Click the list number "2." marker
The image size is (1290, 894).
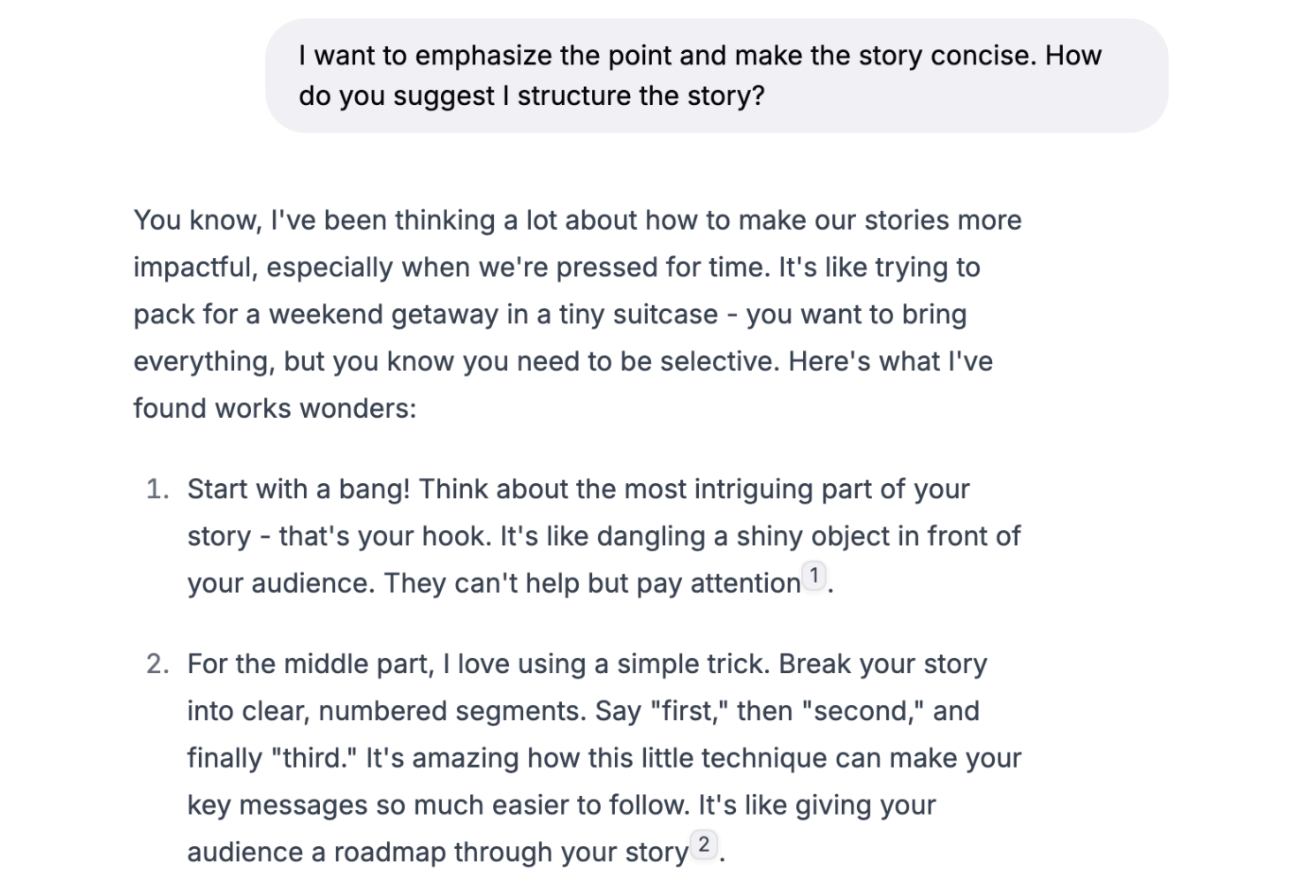click(x=159, y=664)
